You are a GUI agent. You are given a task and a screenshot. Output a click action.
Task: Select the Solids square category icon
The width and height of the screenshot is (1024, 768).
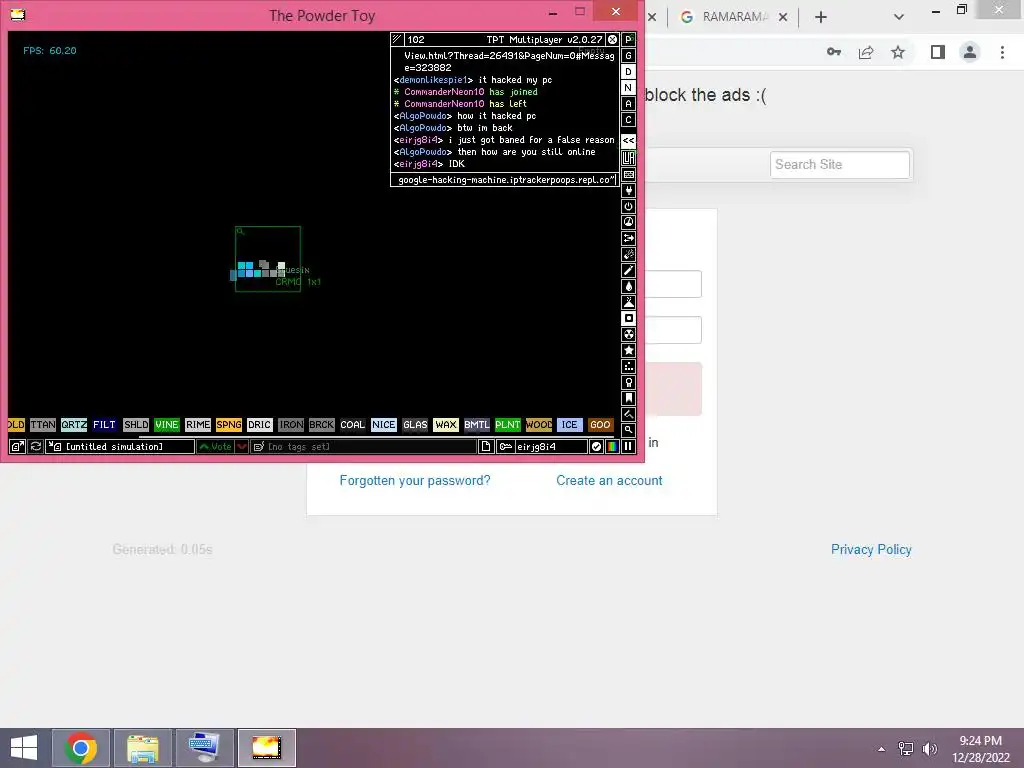(x=628, y=319)
